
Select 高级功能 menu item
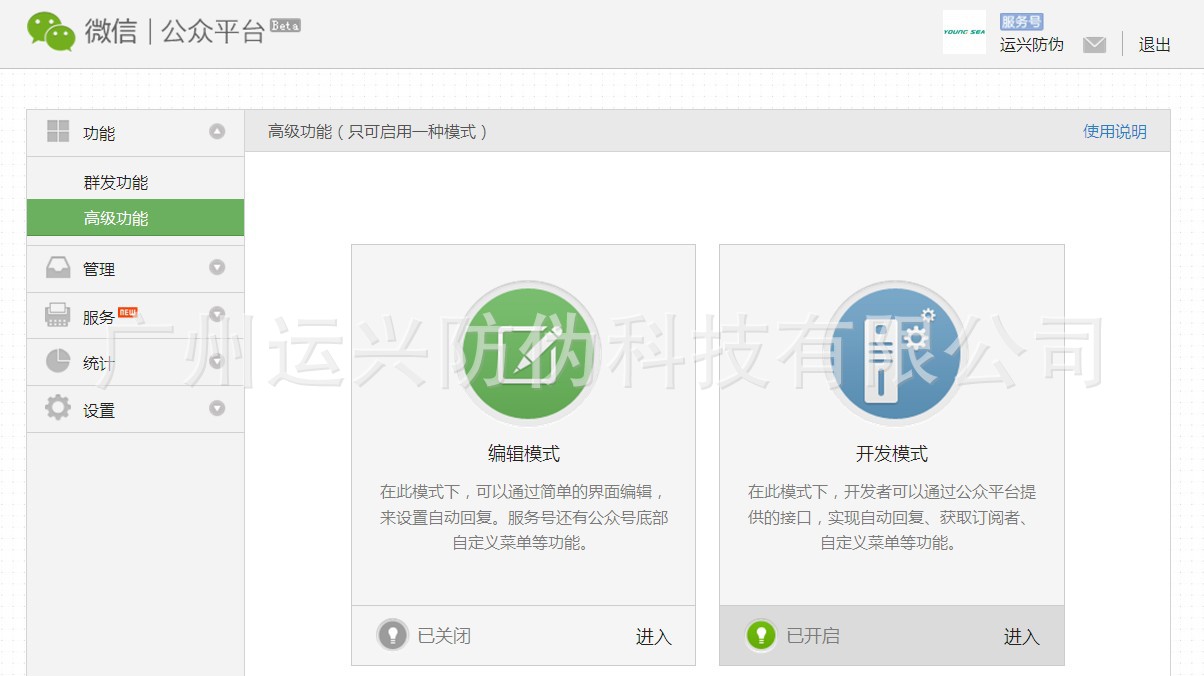(116, 218)
